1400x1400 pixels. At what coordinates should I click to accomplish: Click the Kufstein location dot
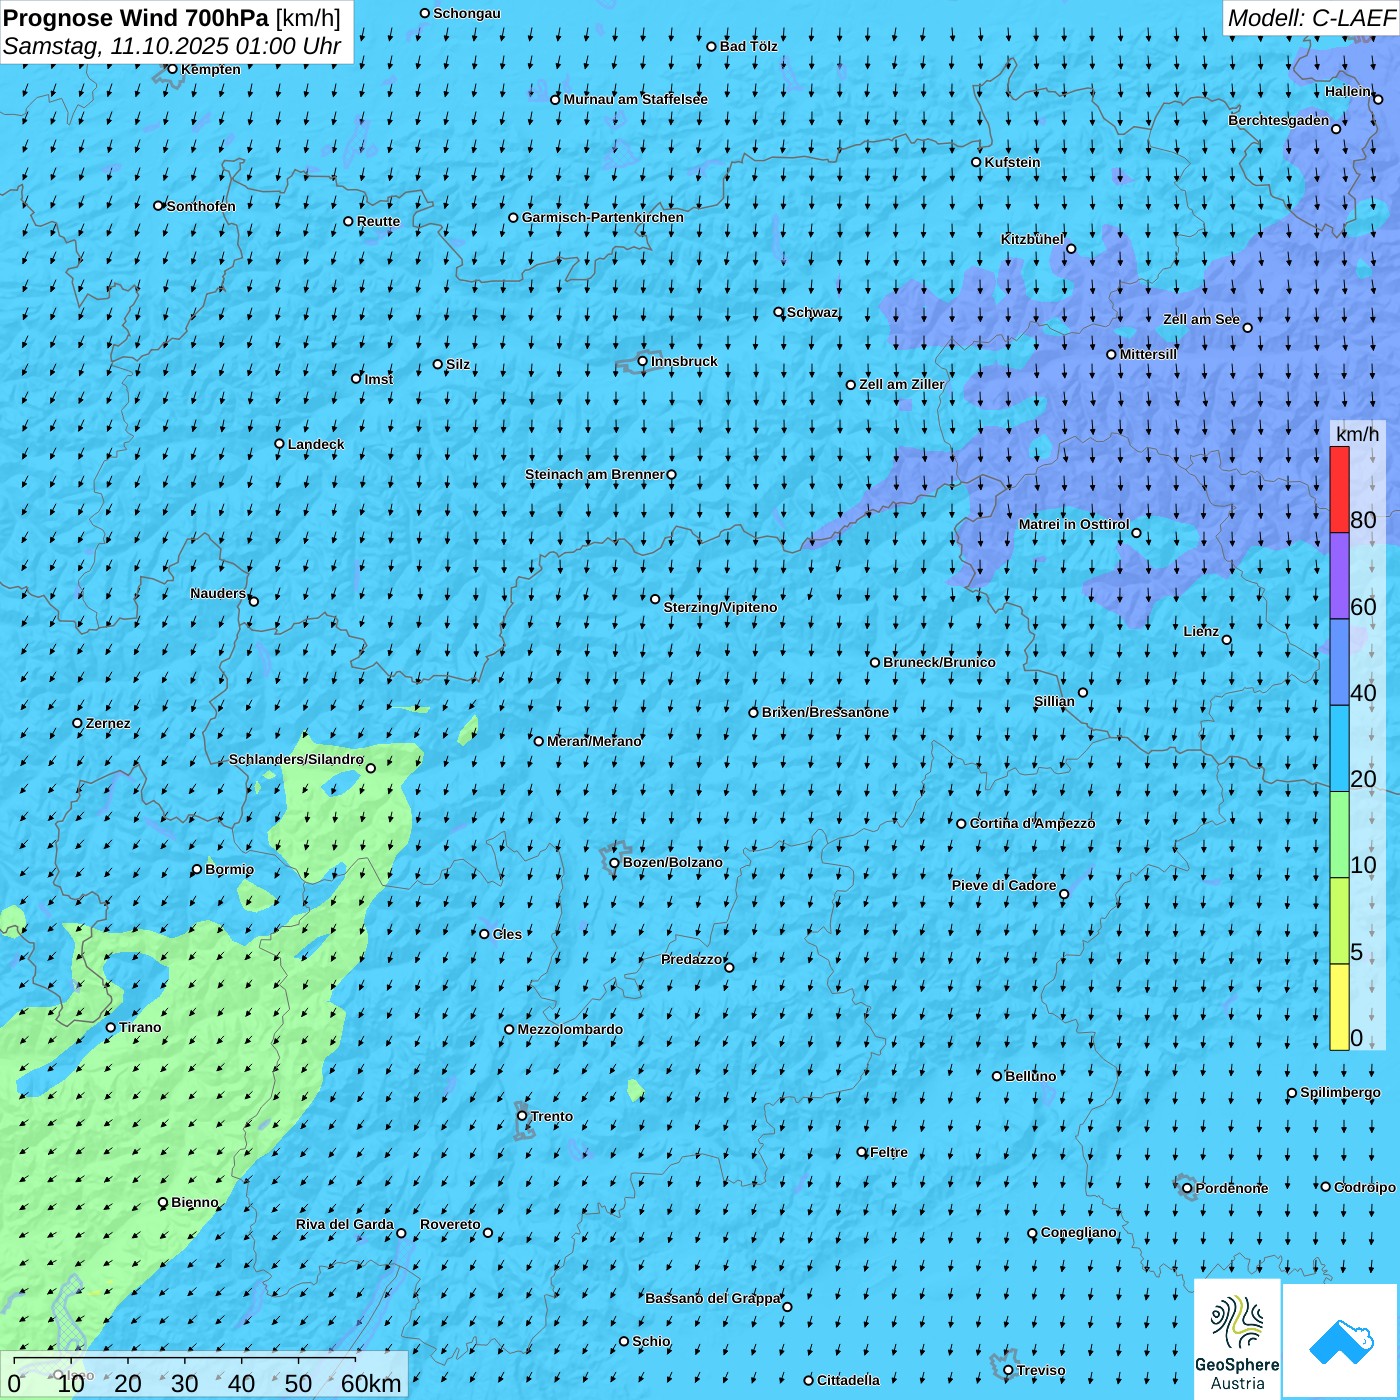click(x=977, y=162)
